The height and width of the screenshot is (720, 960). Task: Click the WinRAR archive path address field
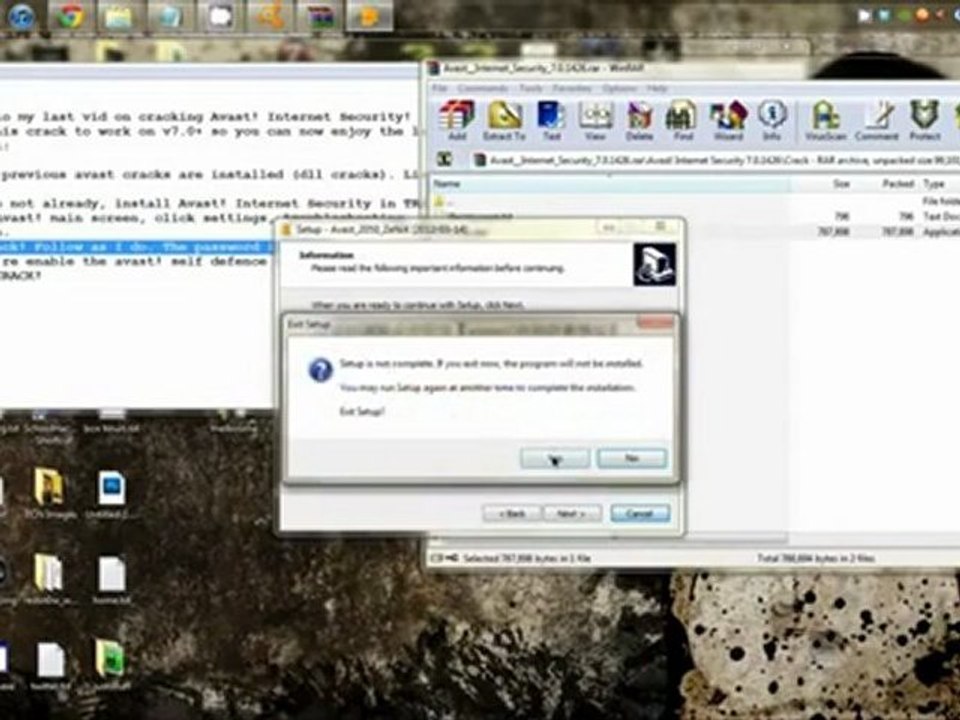pos(715,160)
